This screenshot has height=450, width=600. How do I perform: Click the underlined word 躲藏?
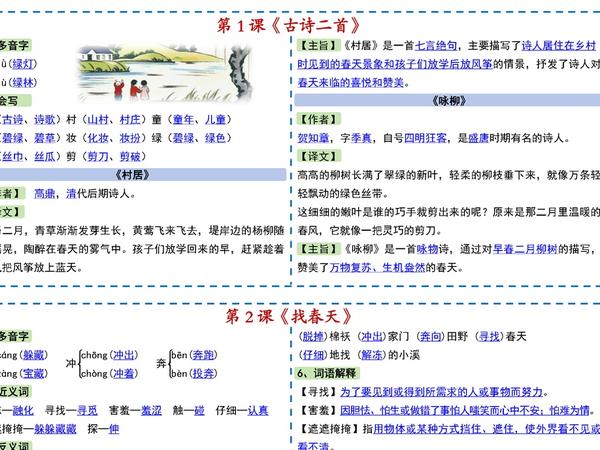[33, 355]
